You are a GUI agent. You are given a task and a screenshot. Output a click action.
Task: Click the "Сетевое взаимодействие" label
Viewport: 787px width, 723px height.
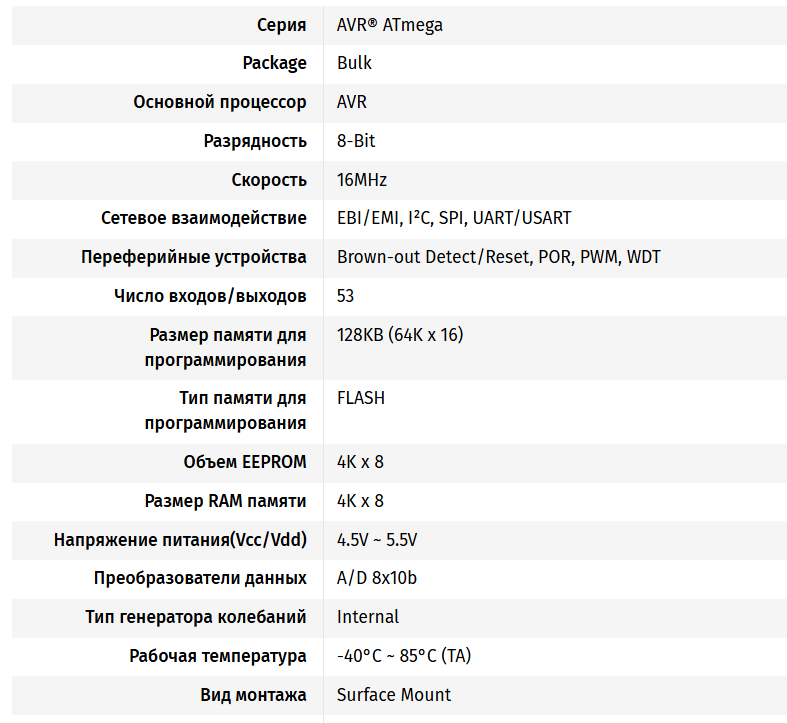(x=204, y=218)
